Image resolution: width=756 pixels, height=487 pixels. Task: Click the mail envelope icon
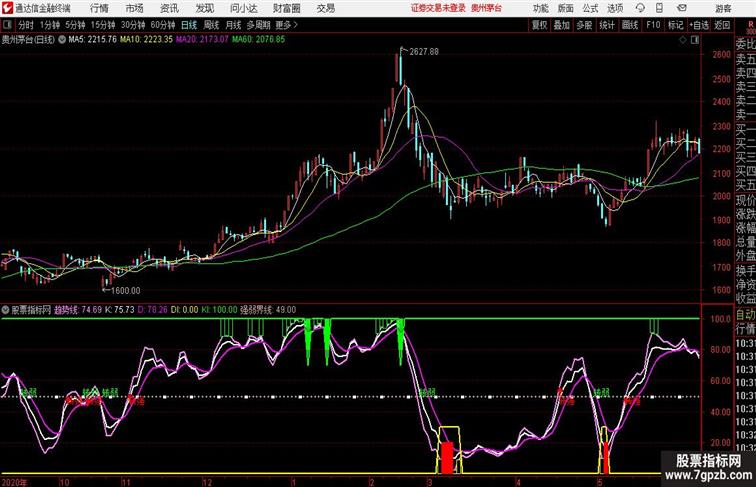pyautogui.click(x=682, y=8)
